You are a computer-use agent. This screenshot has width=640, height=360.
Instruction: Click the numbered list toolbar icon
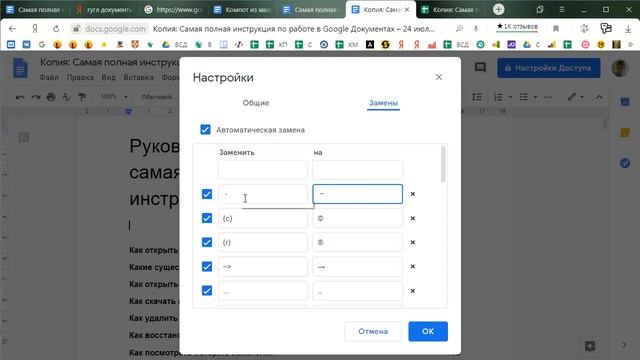[498, 97]
